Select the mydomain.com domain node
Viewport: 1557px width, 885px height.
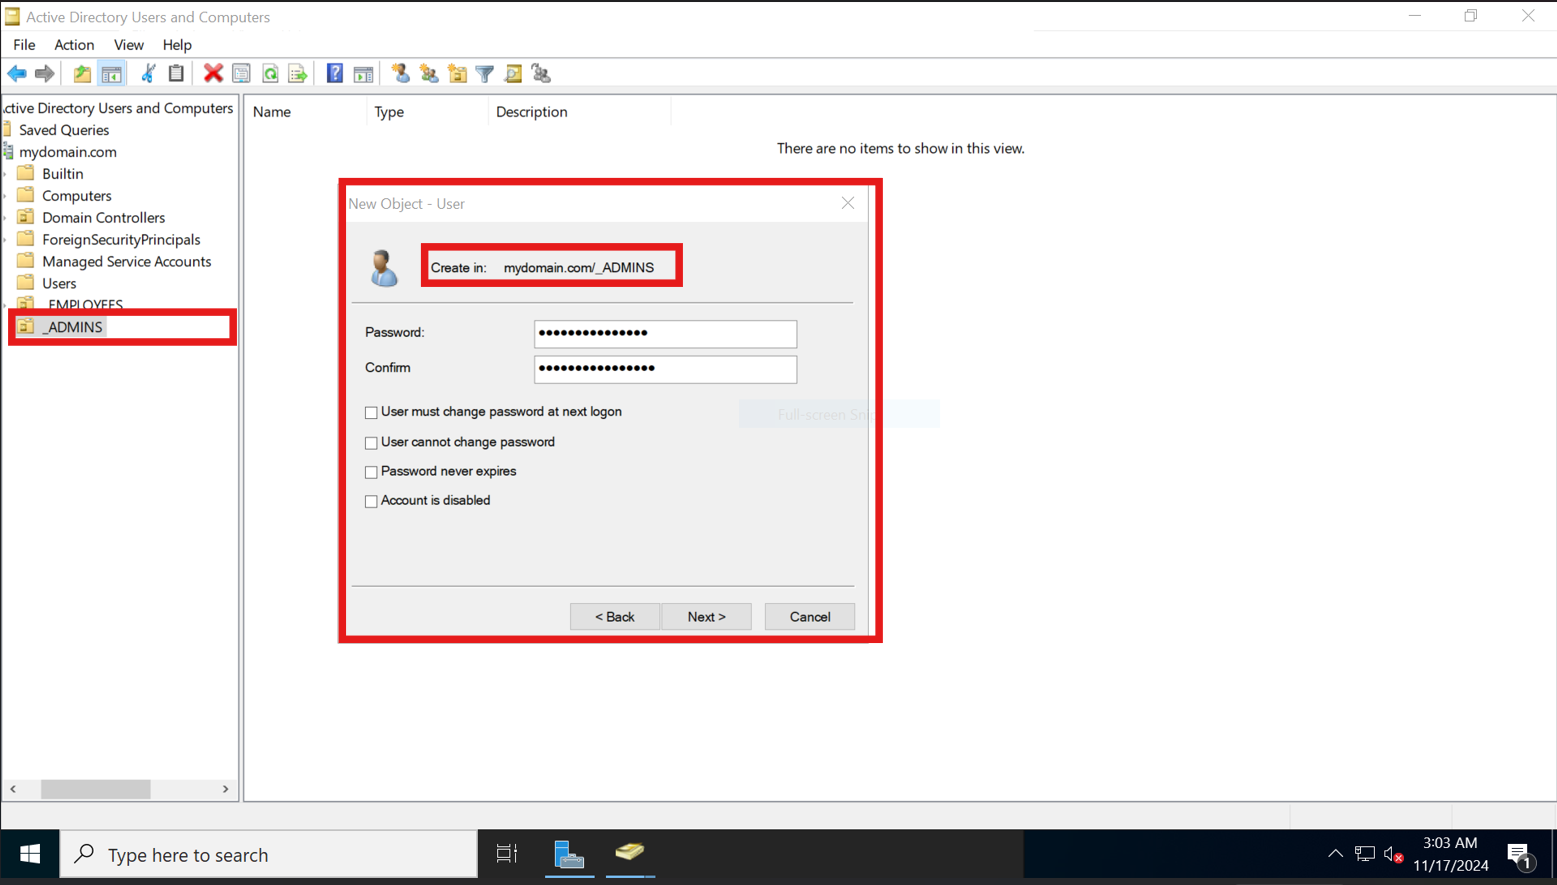(x=67, y=152)
